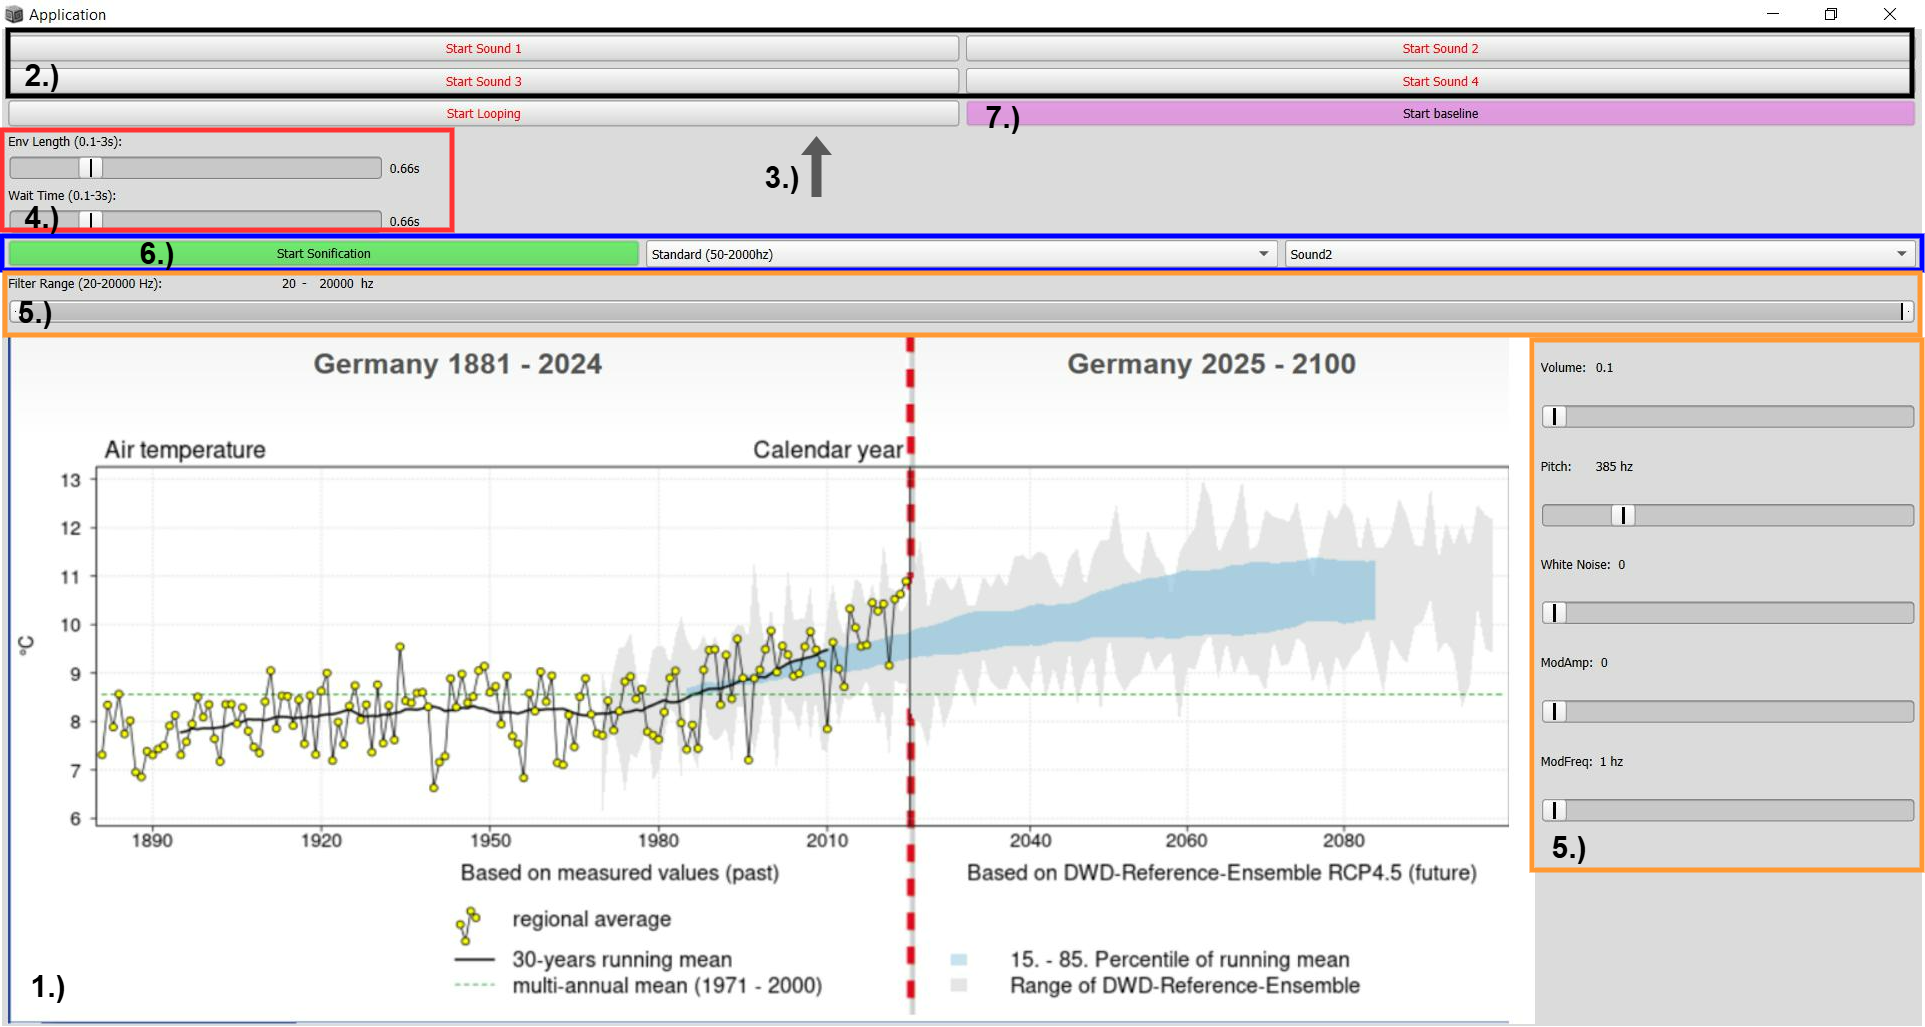Image resolution: width=1925 pixels, height=1027 pixels.
Task: Click the Wait Time (0.1-3s) label
Action: tap(62, 196)
